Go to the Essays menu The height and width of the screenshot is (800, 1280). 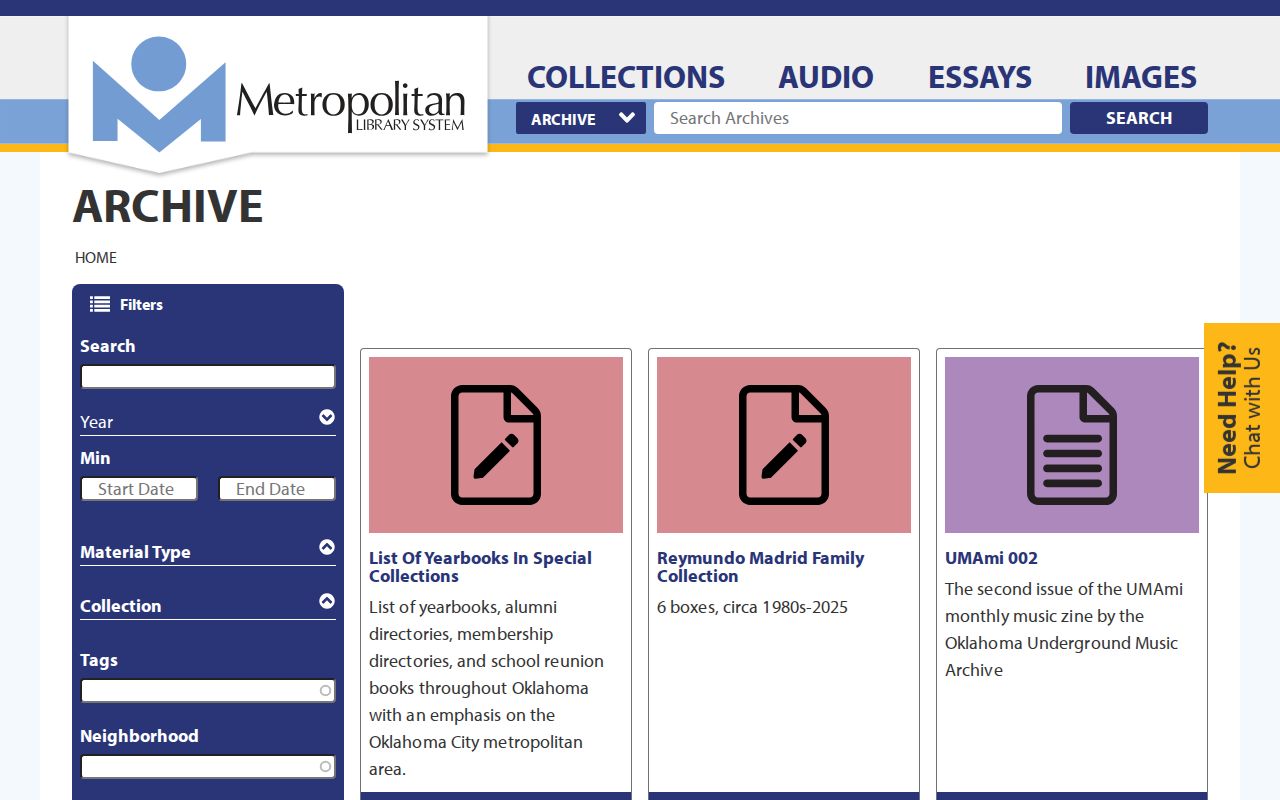click(980, 77)
